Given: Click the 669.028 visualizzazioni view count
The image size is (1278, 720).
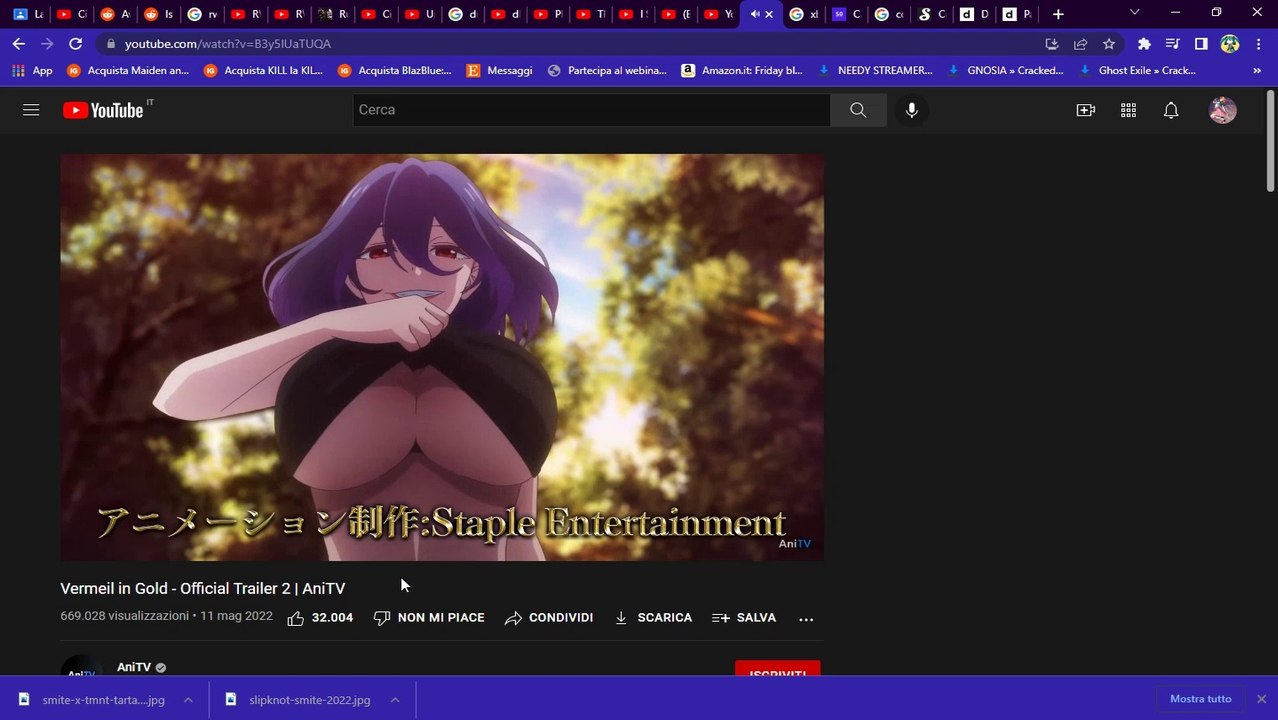Looking at the screenshot, I should [124, 616].
